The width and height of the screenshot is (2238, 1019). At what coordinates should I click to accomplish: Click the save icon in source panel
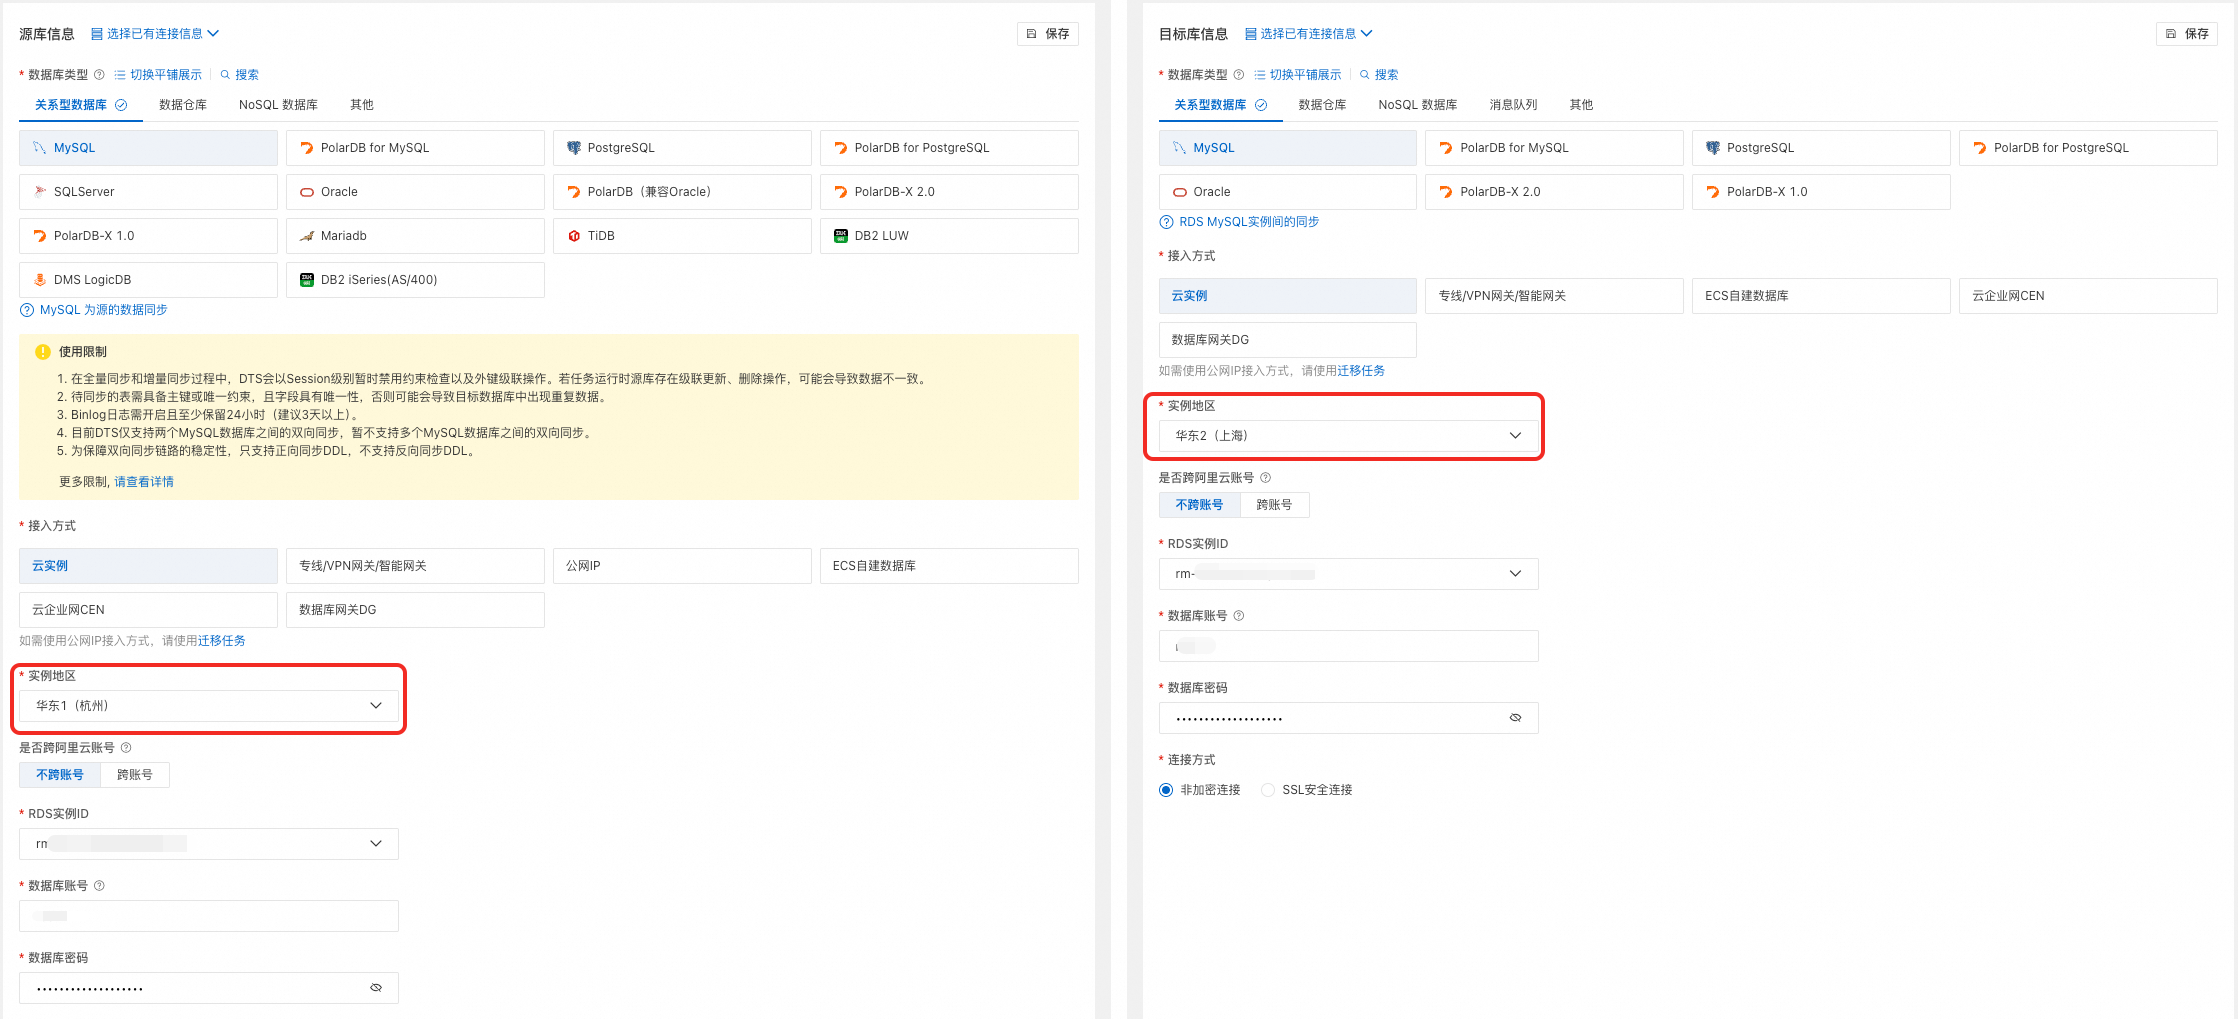1032,34
